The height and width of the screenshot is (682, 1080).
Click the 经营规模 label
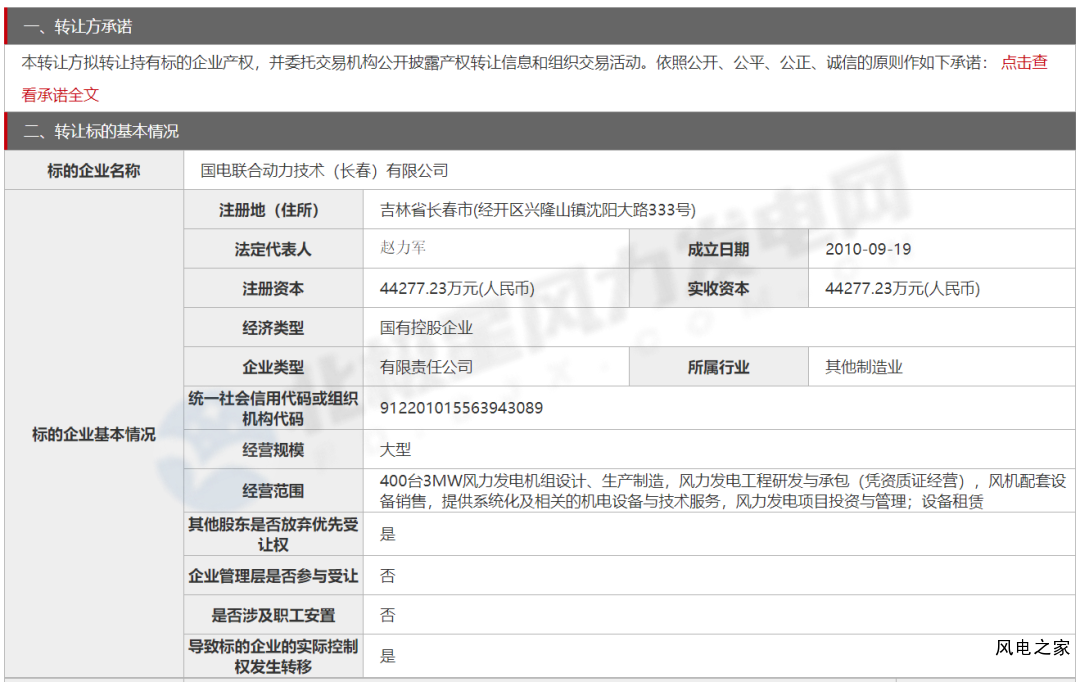273,450
